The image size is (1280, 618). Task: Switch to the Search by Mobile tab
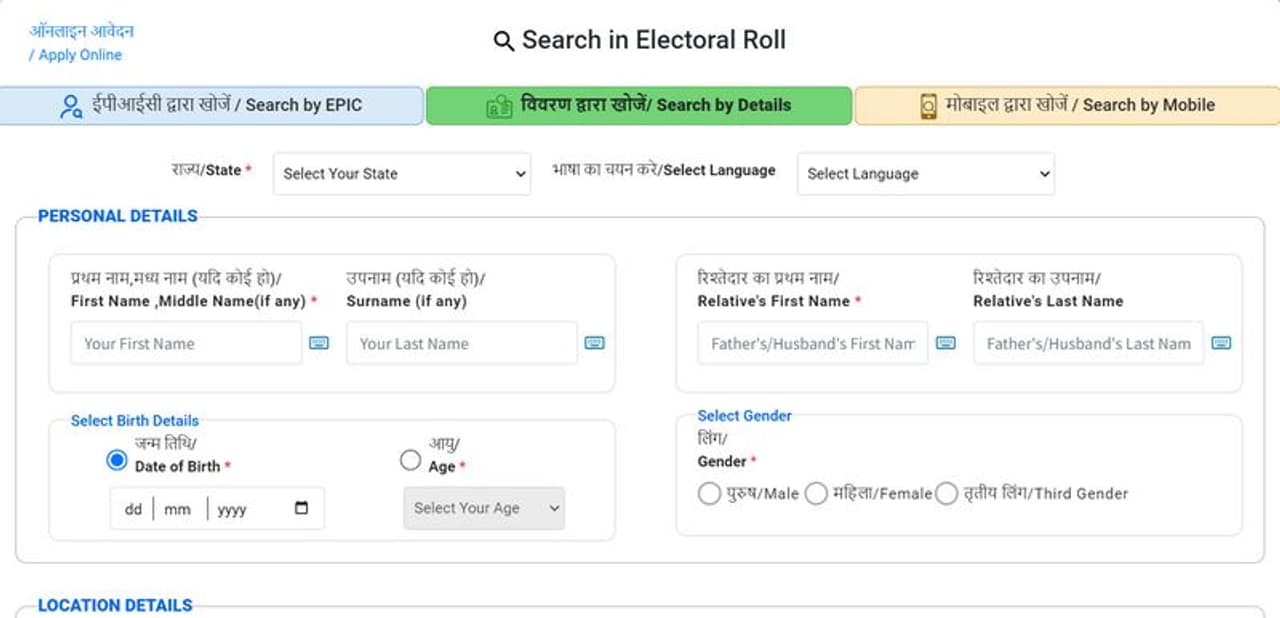[1066, 106]
